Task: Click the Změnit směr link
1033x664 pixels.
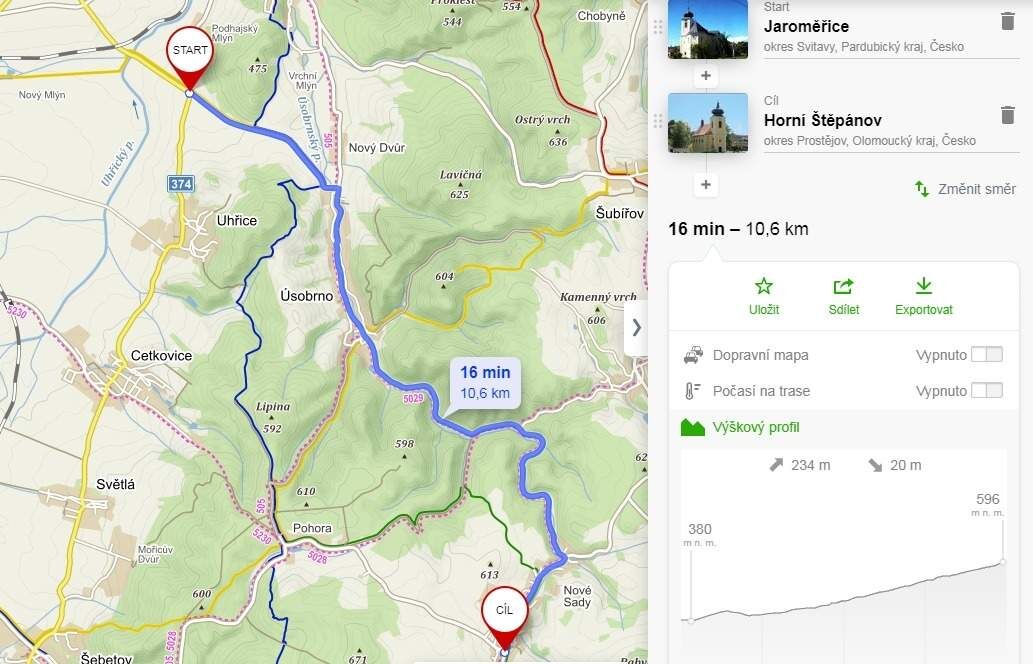Action: 976,189
